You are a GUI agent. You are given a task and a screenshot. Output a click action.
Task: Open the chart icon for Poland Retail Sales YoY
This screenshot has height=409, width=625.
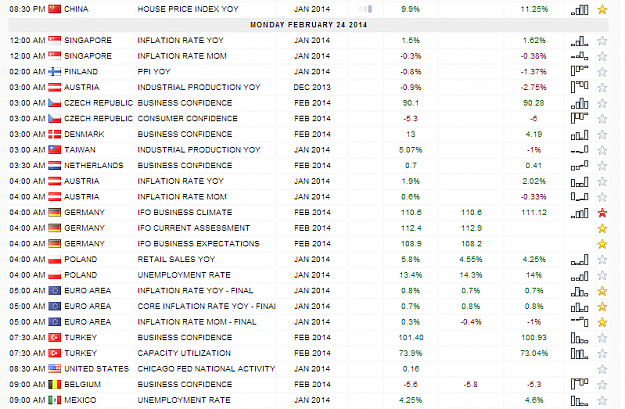tap(579, 260)
